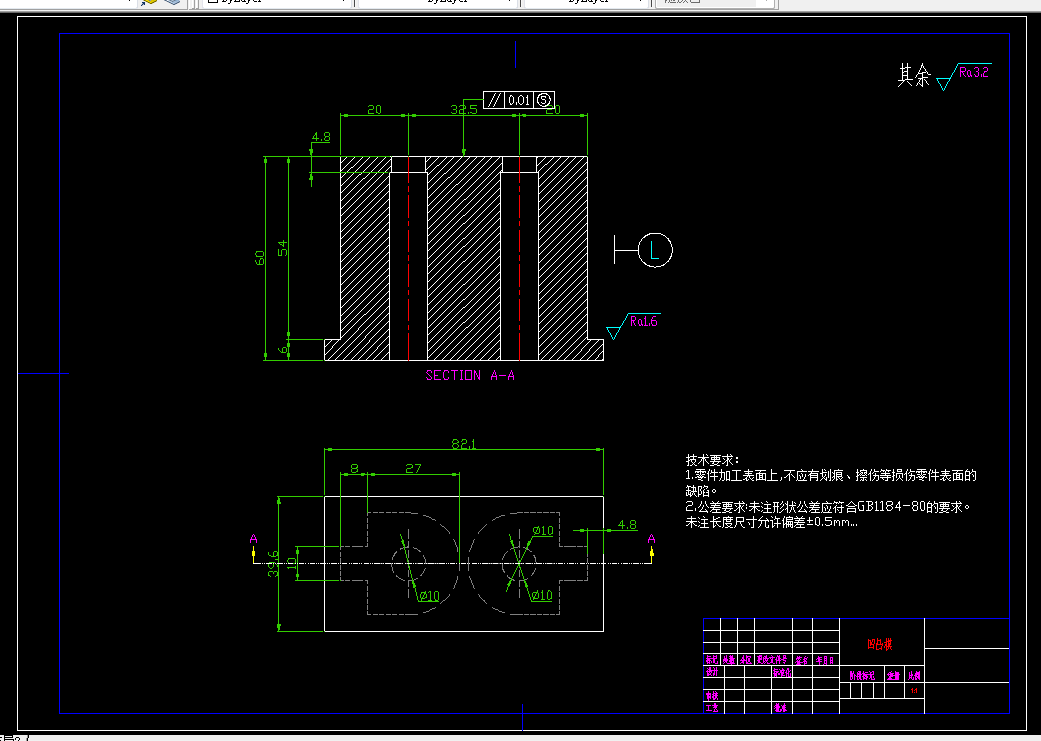Select the 更改文件号 header cell
Viewport: 1041px width, 741px height.
coord(772,660)
